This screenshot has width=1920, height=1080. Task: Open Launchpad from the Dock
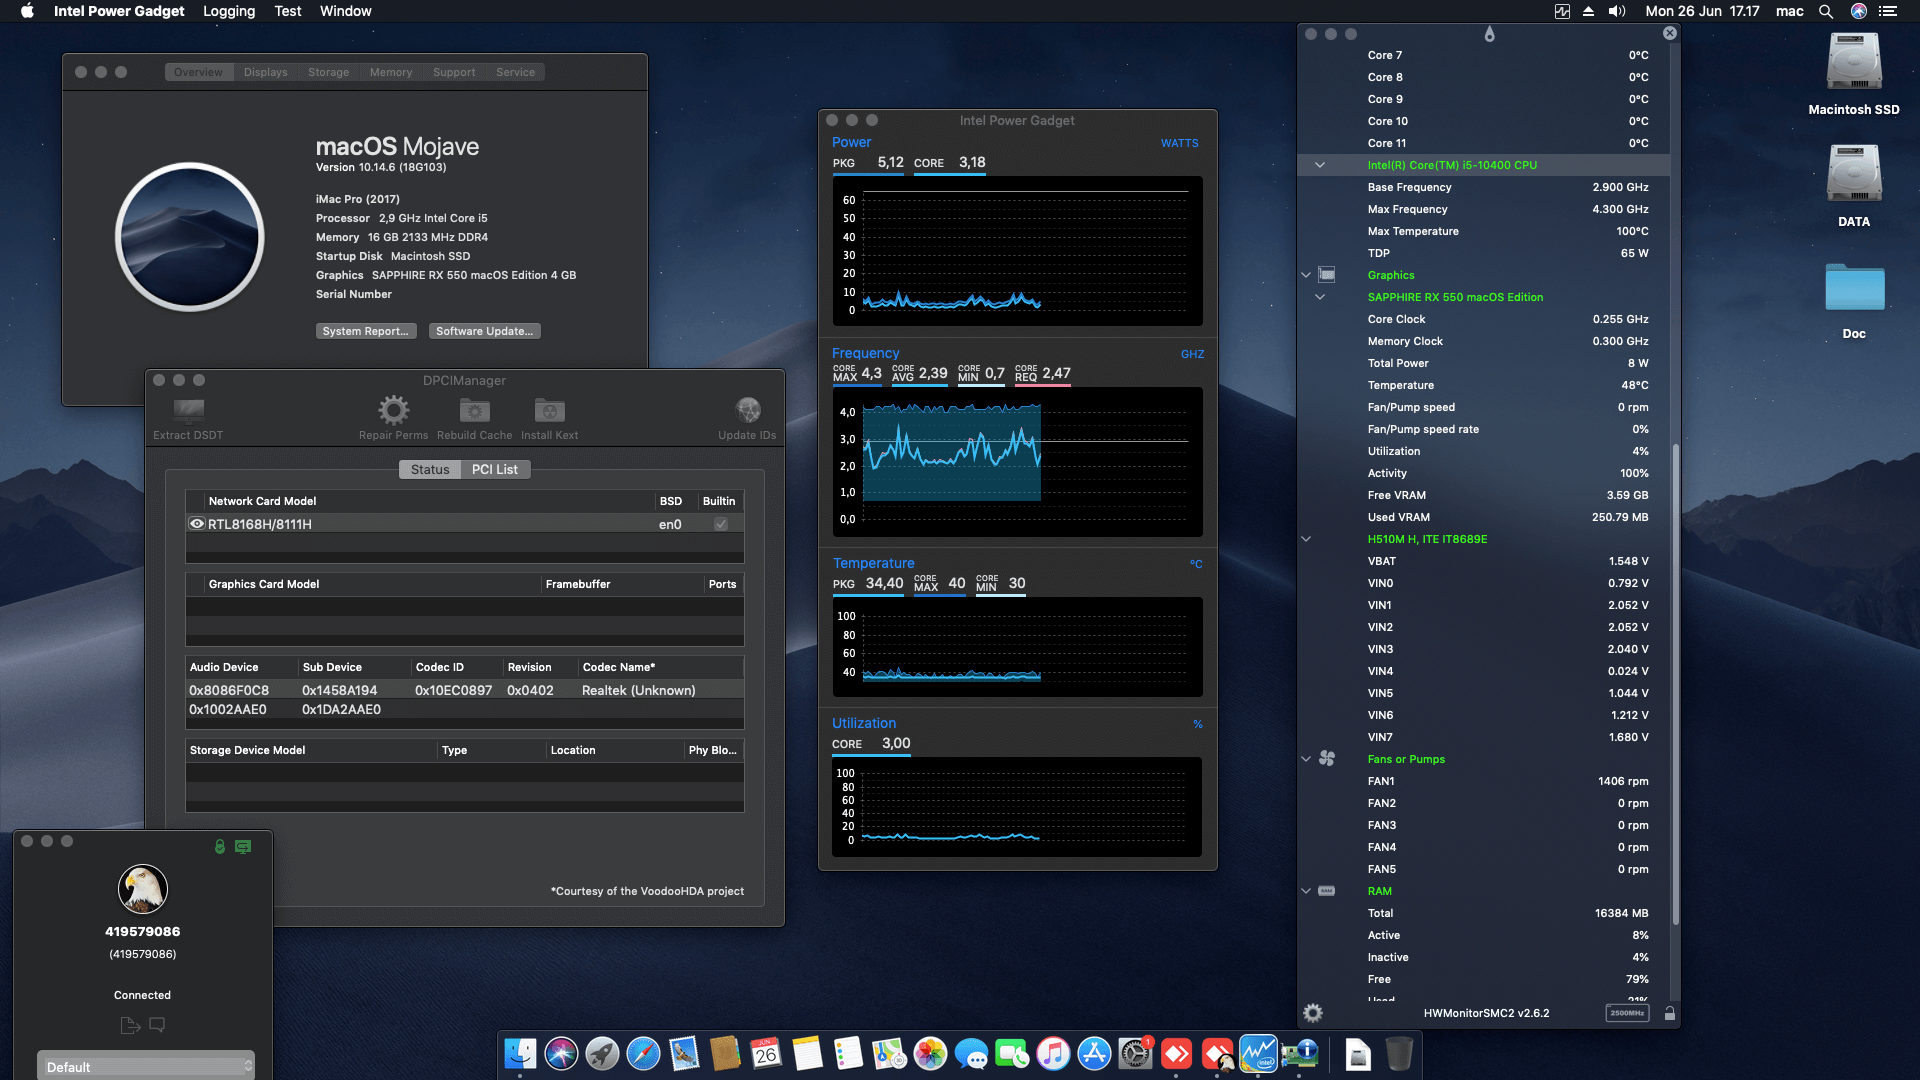(x=602, y=1054)
